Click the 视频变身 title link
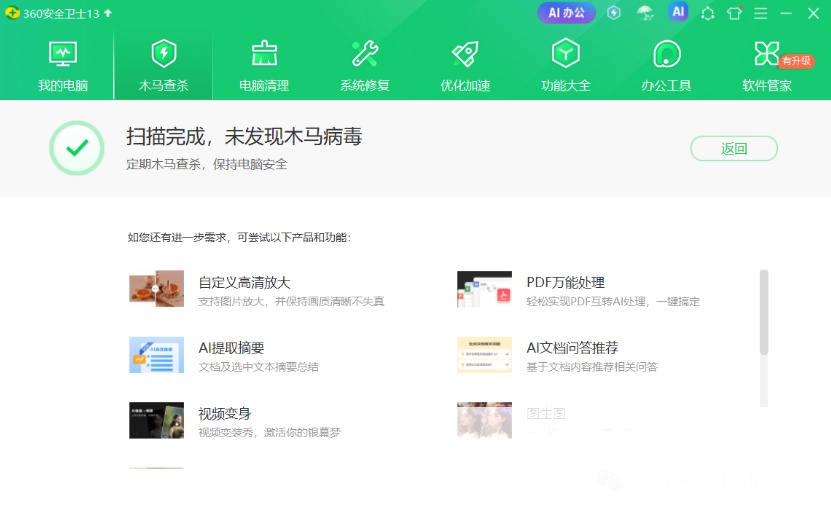This screenshot has width=831, height=514. point(225,414)
